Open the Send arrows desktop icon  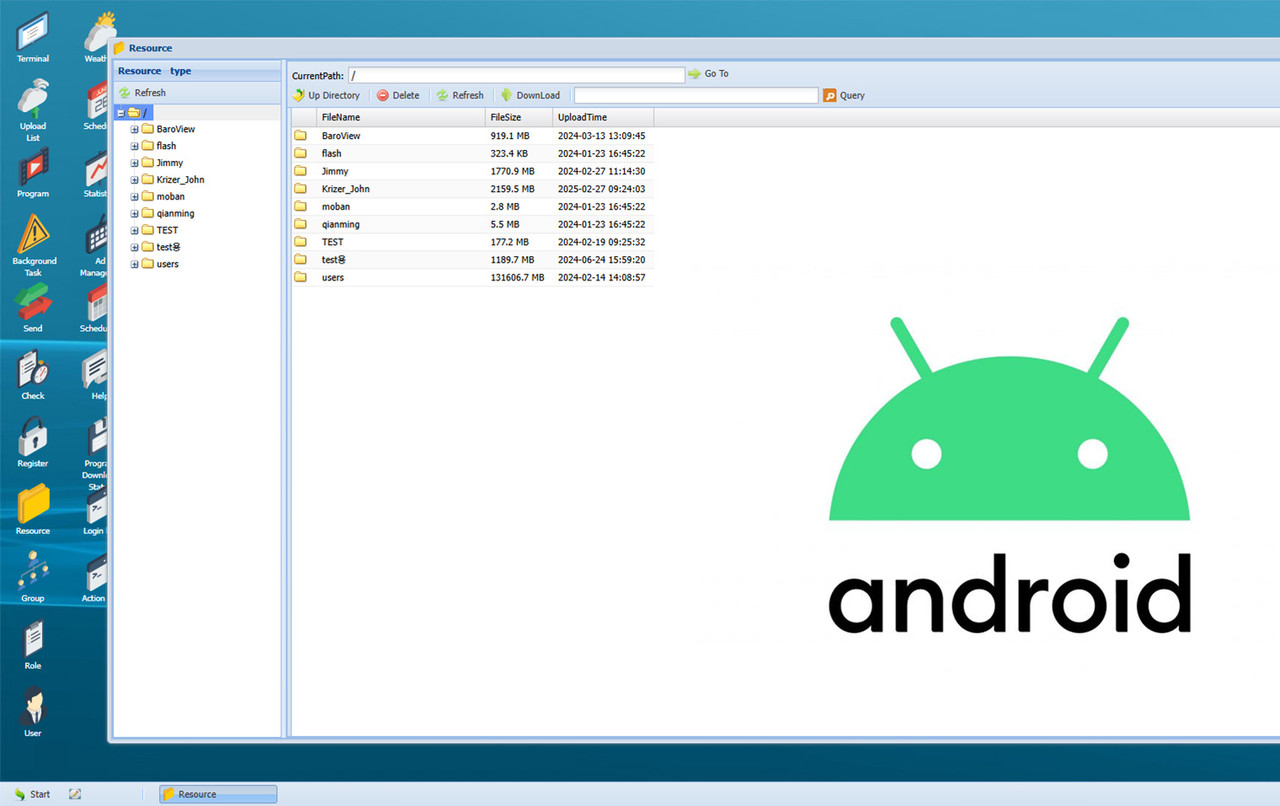pyautogui.click(x=33, y=307)
